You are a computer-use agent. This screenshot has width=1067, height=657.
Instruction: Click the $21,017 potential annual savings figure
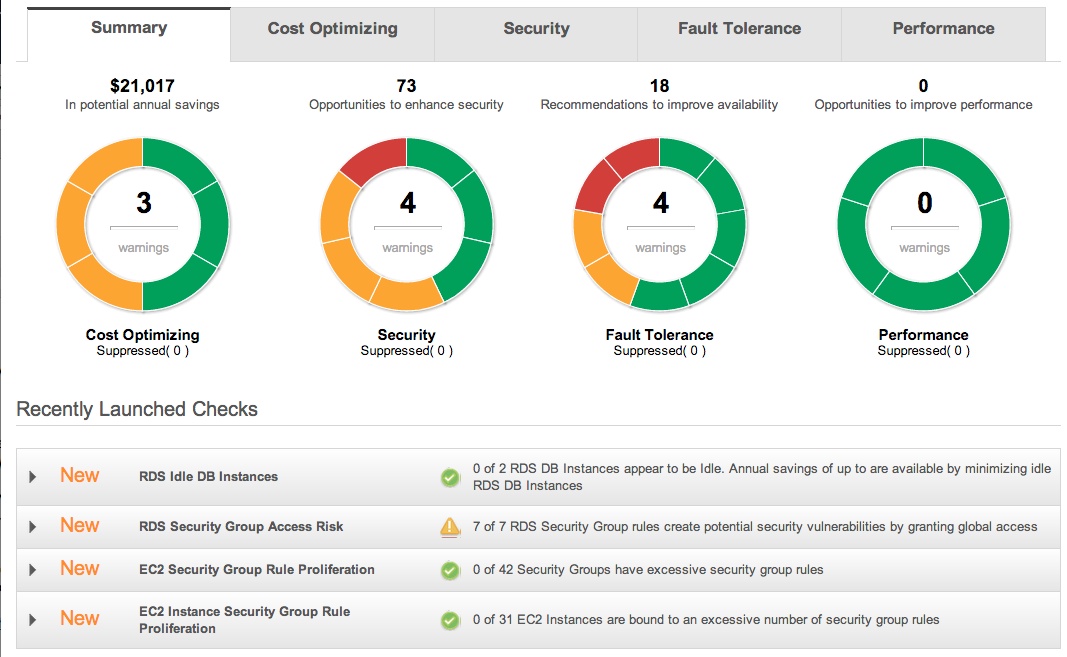pos(142,86)
